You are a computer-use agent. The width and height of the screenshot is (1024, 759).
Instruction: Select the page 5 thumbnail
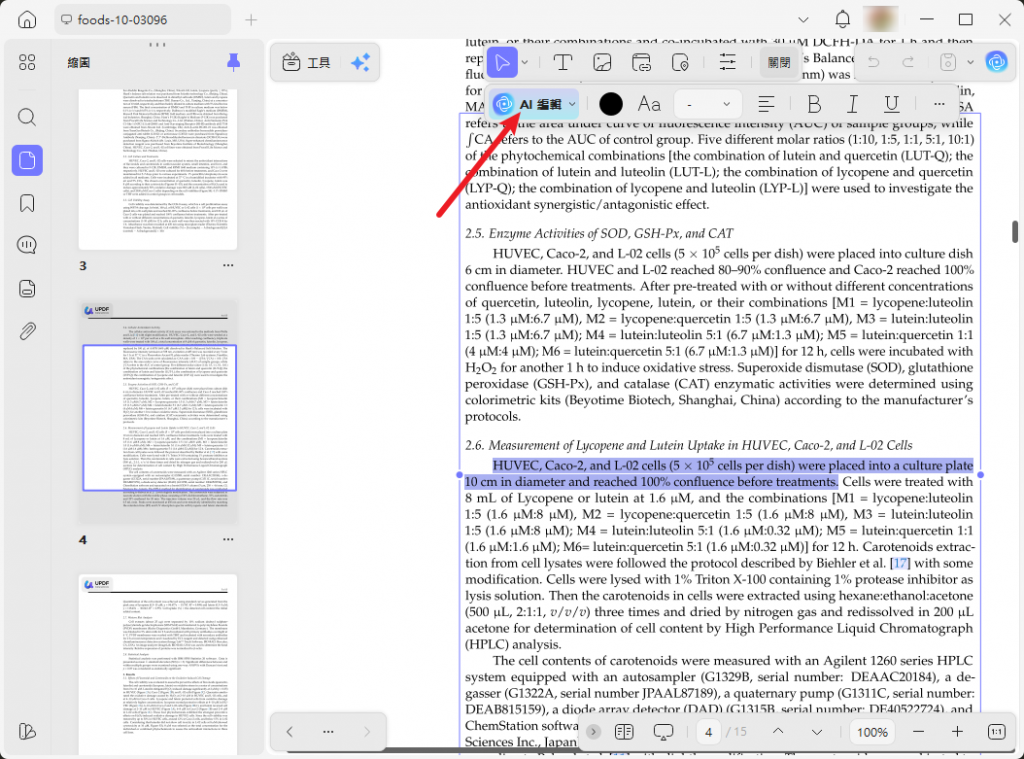[x=158, y=665]
